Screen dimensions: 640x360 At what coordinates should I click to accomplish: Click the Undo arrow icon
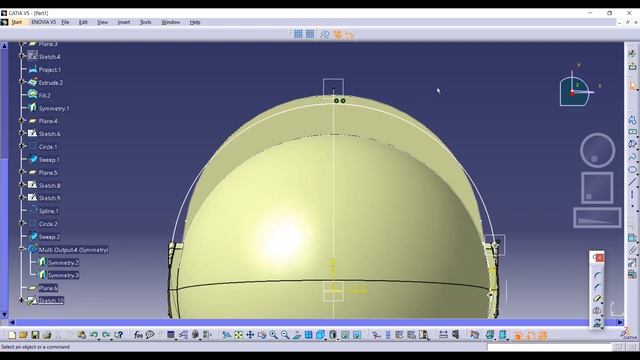pyautogui.click(x=93, y=335)
